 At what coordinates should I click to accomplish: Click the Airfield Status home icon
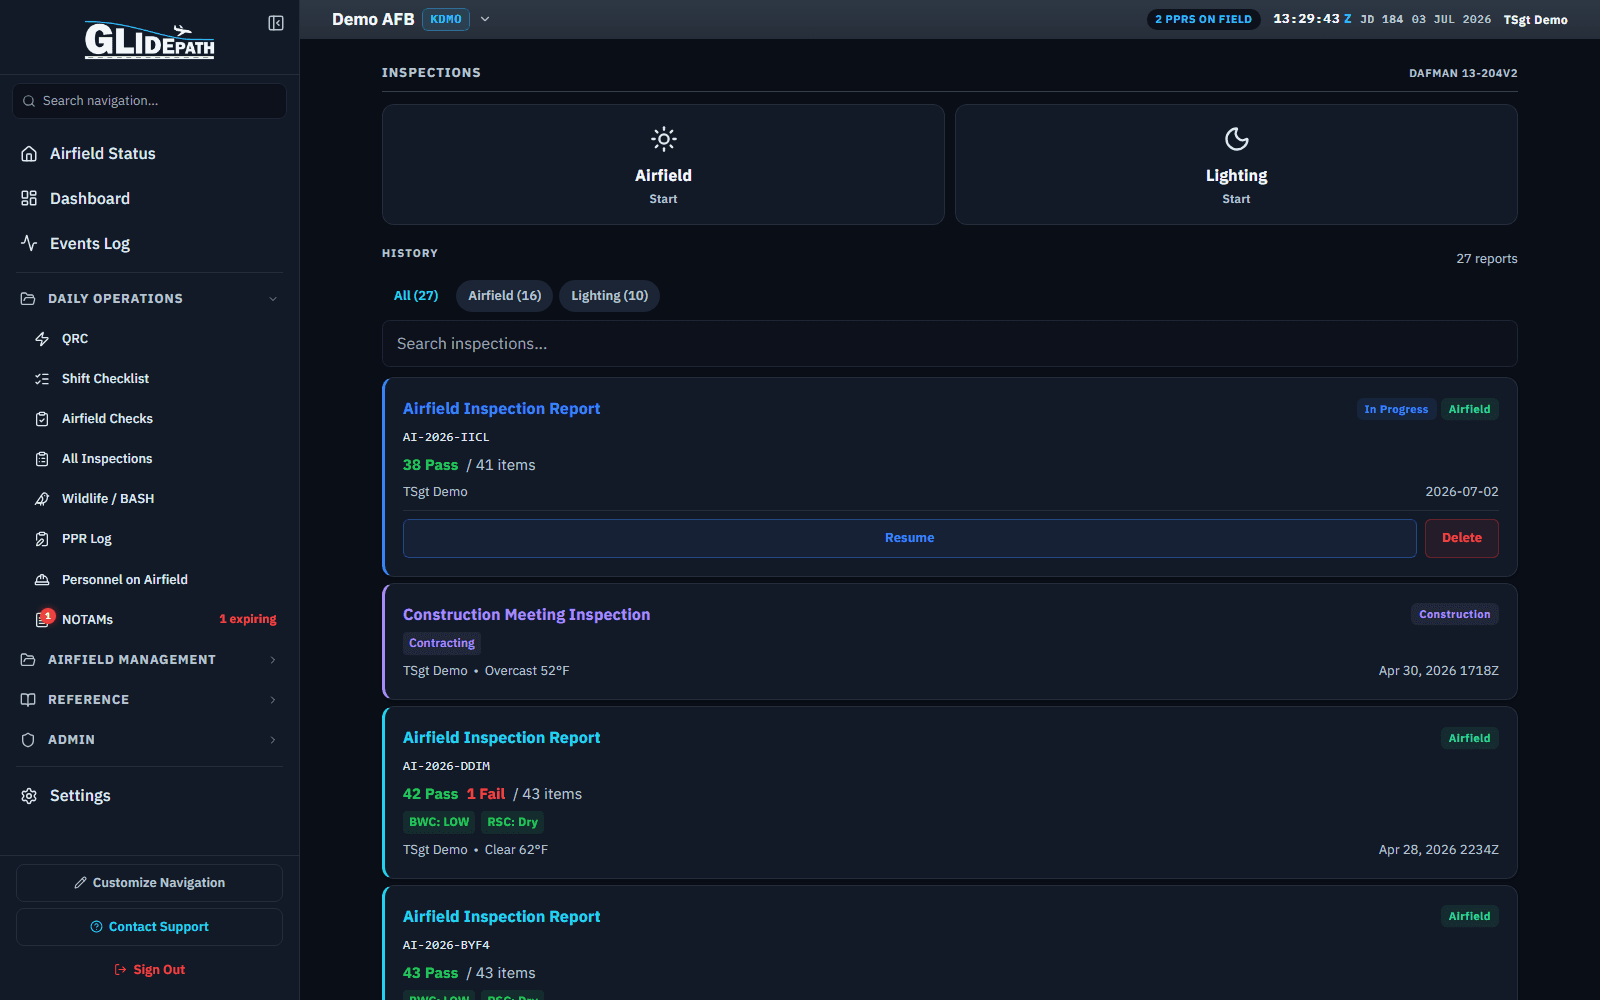(x=29, y=154)
